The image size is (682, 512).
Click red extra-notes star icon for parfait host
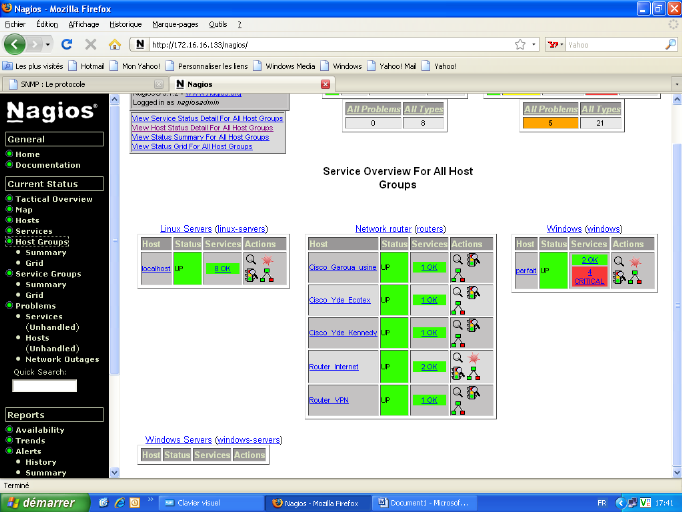click(x=635, y=261)
